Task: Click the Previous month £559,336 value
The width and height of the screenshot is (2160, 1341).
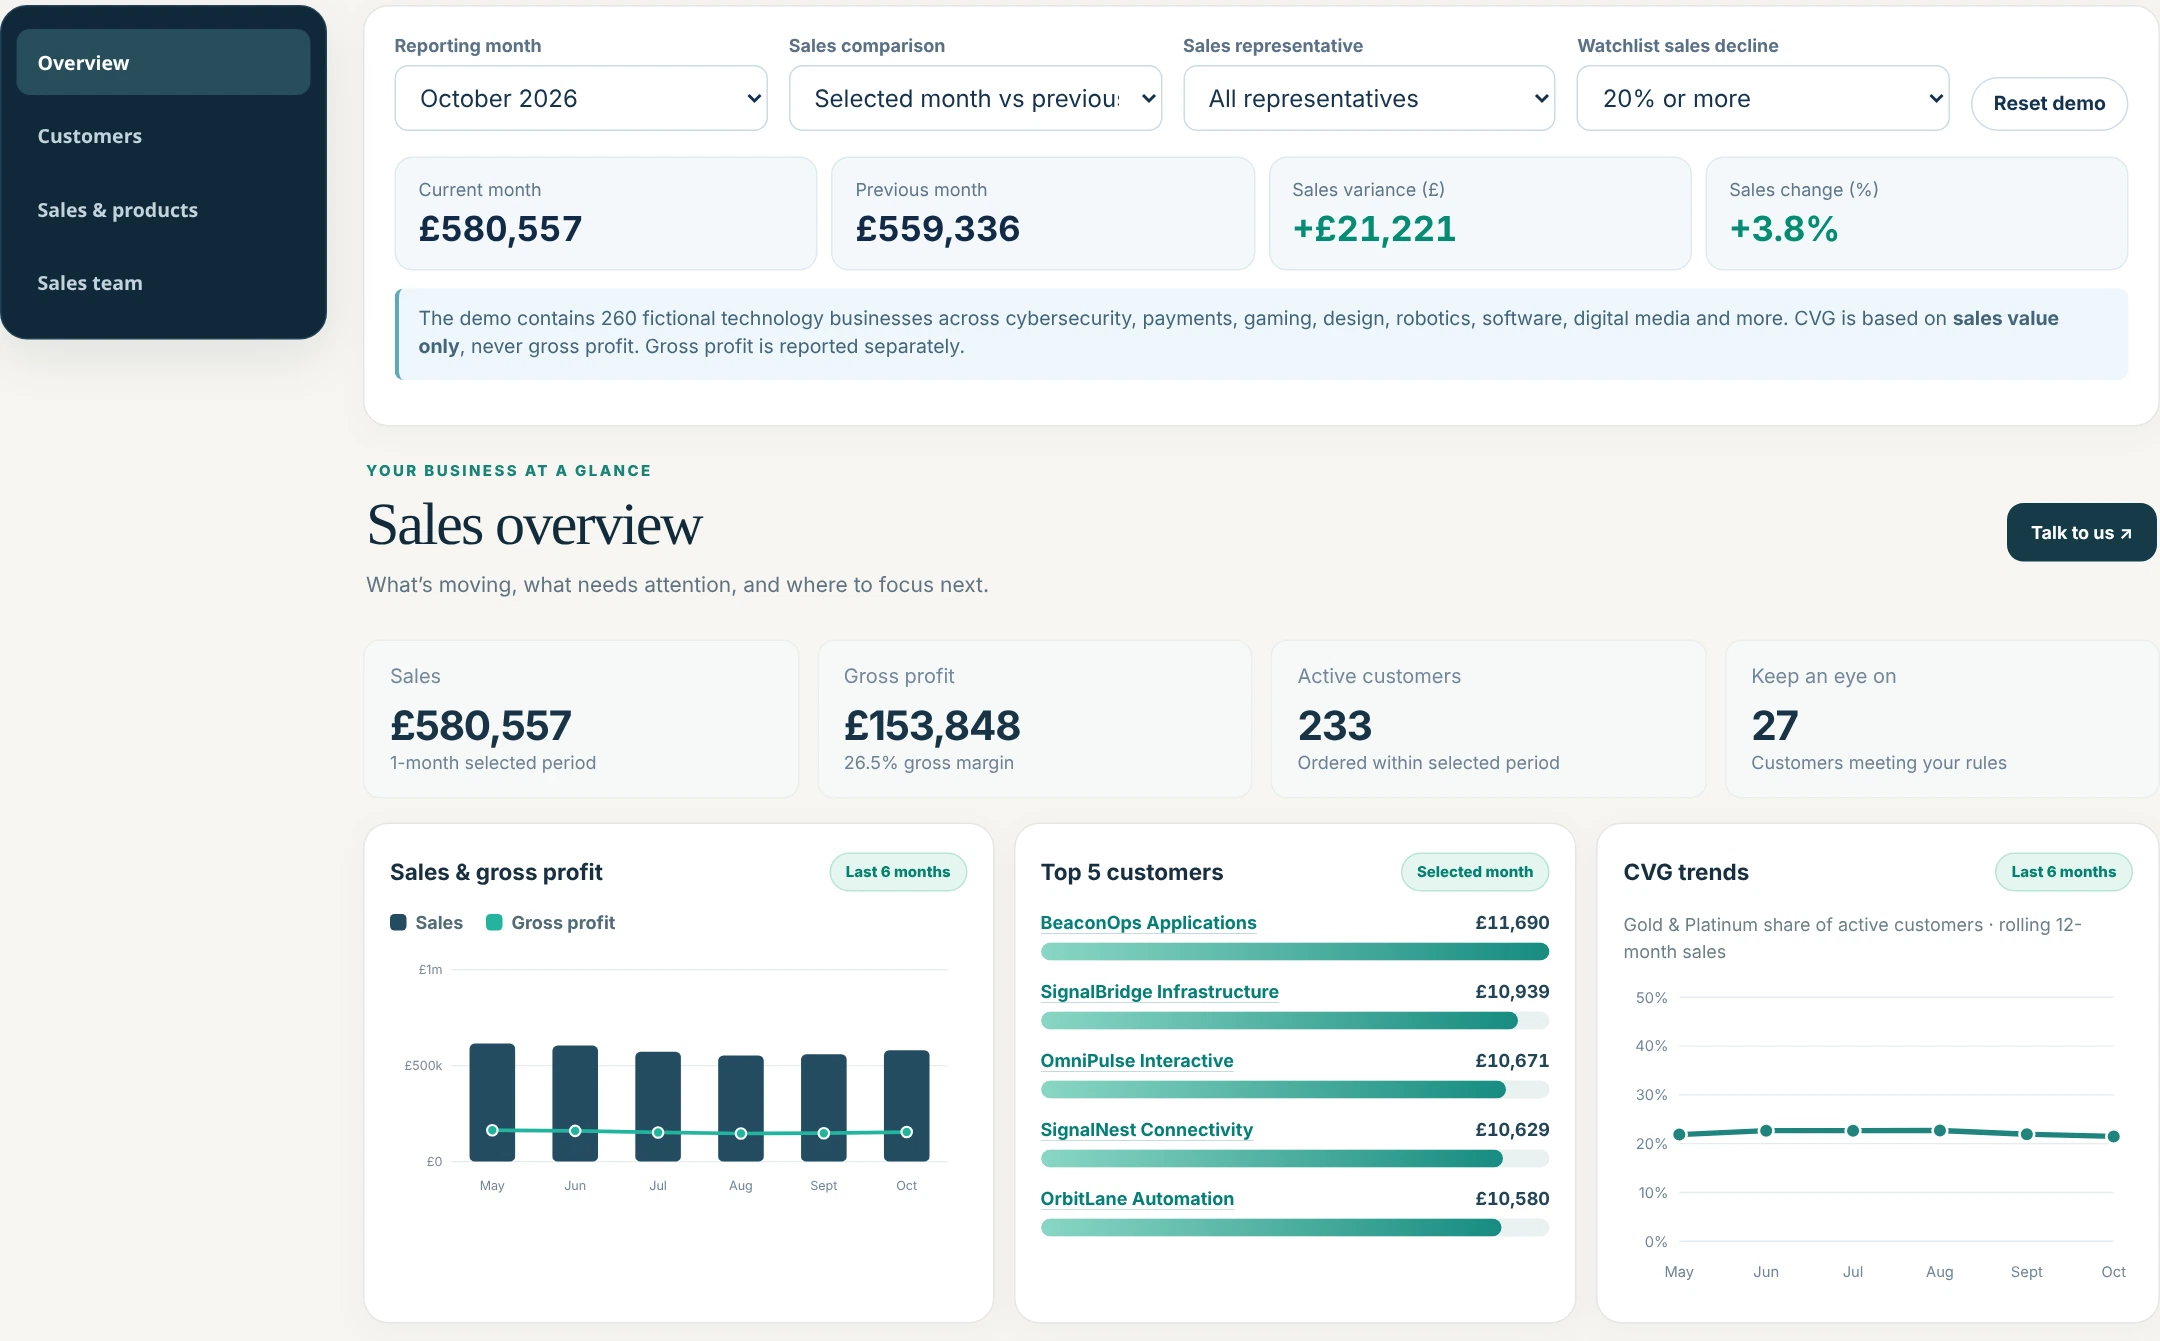Action: tap(937, 229)
